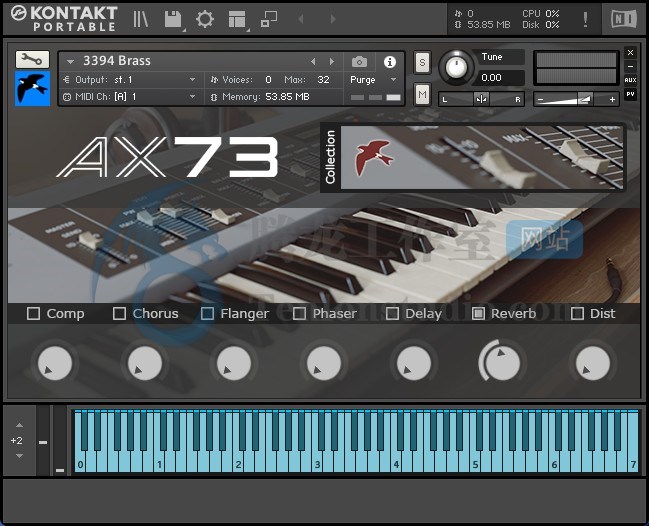
Task: Click the Collection tab label
Action: (x=330, y=157)
